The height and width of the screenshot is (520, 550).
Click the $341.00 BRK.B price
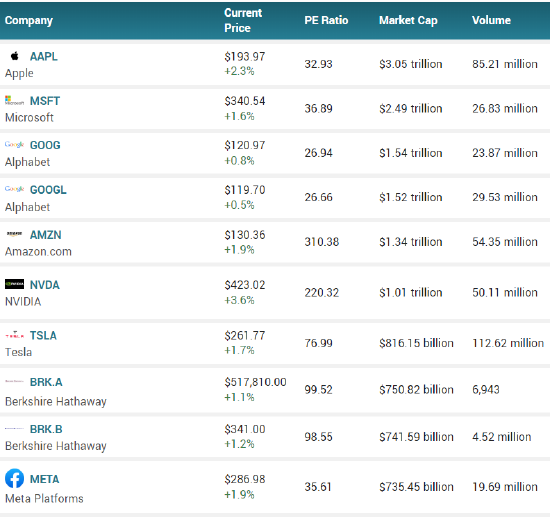point(245,429)
